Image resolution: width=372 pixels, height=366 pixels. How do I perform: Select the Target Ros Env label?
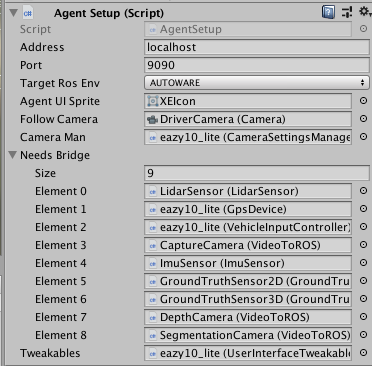point(60,83)
